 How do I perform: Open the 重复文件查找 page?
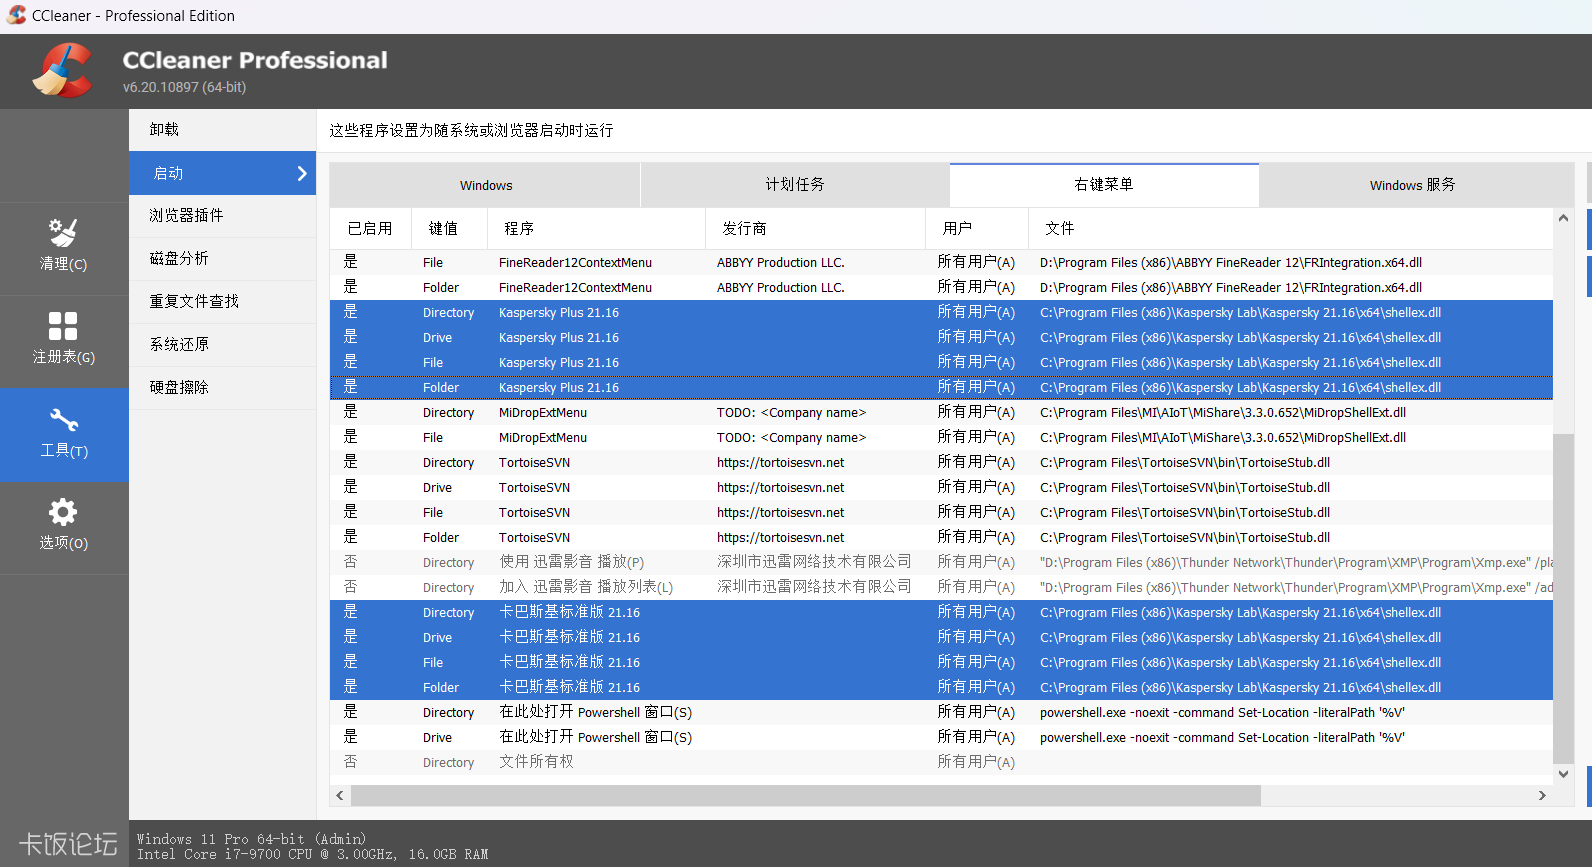tap(222, 302)
